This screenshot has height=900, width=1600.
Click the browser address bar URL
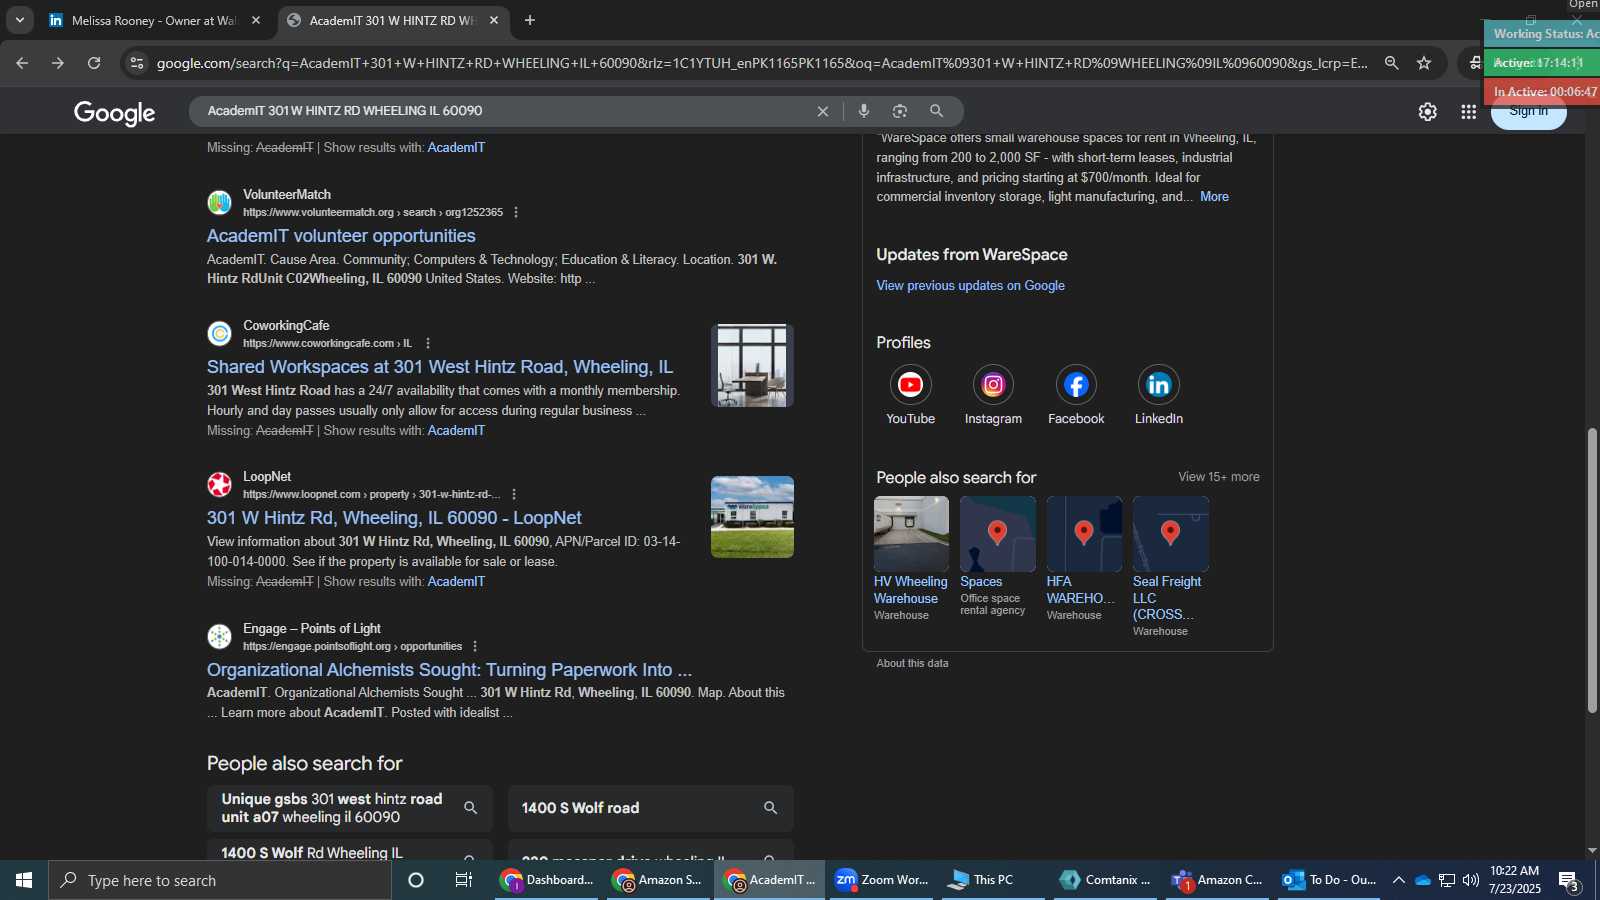click(x=762, y=63)
